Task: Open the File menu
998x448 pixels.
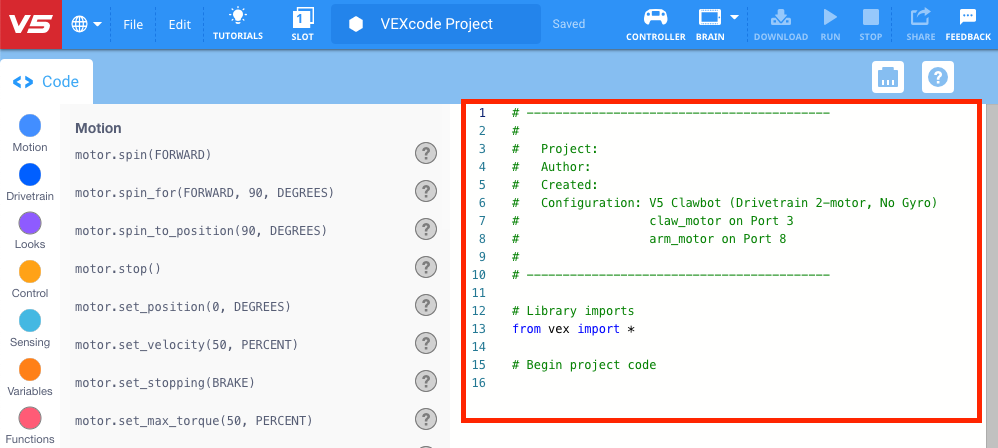Action: 133,24
